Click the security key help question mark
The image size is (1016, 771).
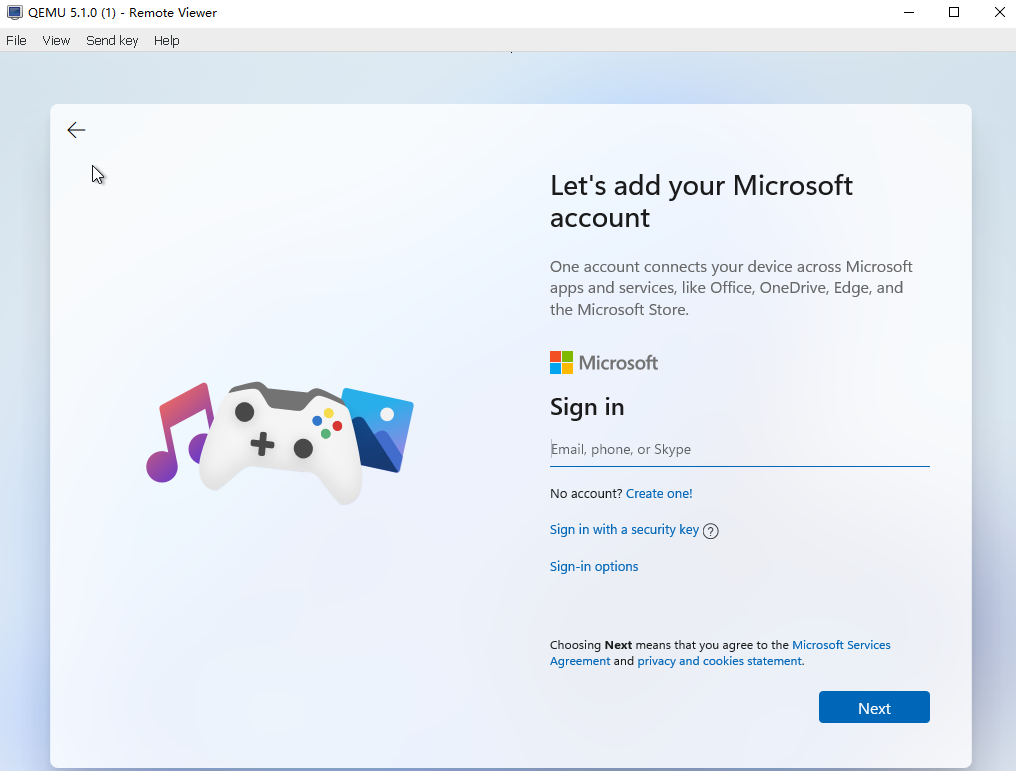click(x=711, y=531)
